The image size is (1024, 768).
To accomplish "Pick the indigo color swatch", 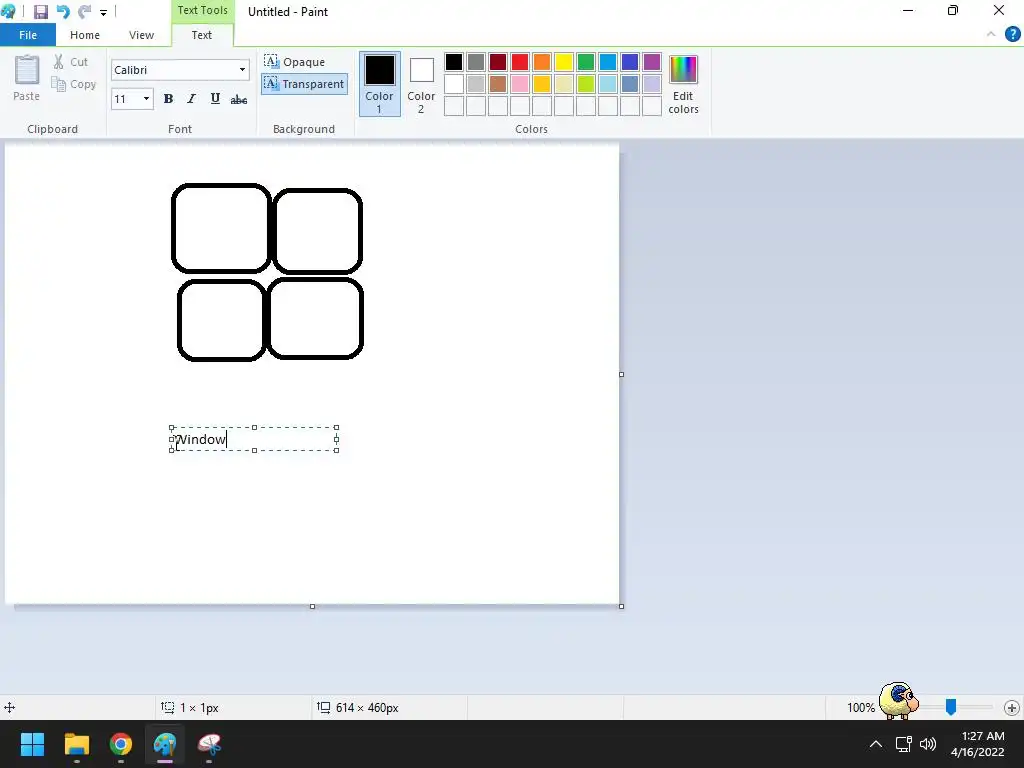I will pyautogui.click(x=630, y=62).
